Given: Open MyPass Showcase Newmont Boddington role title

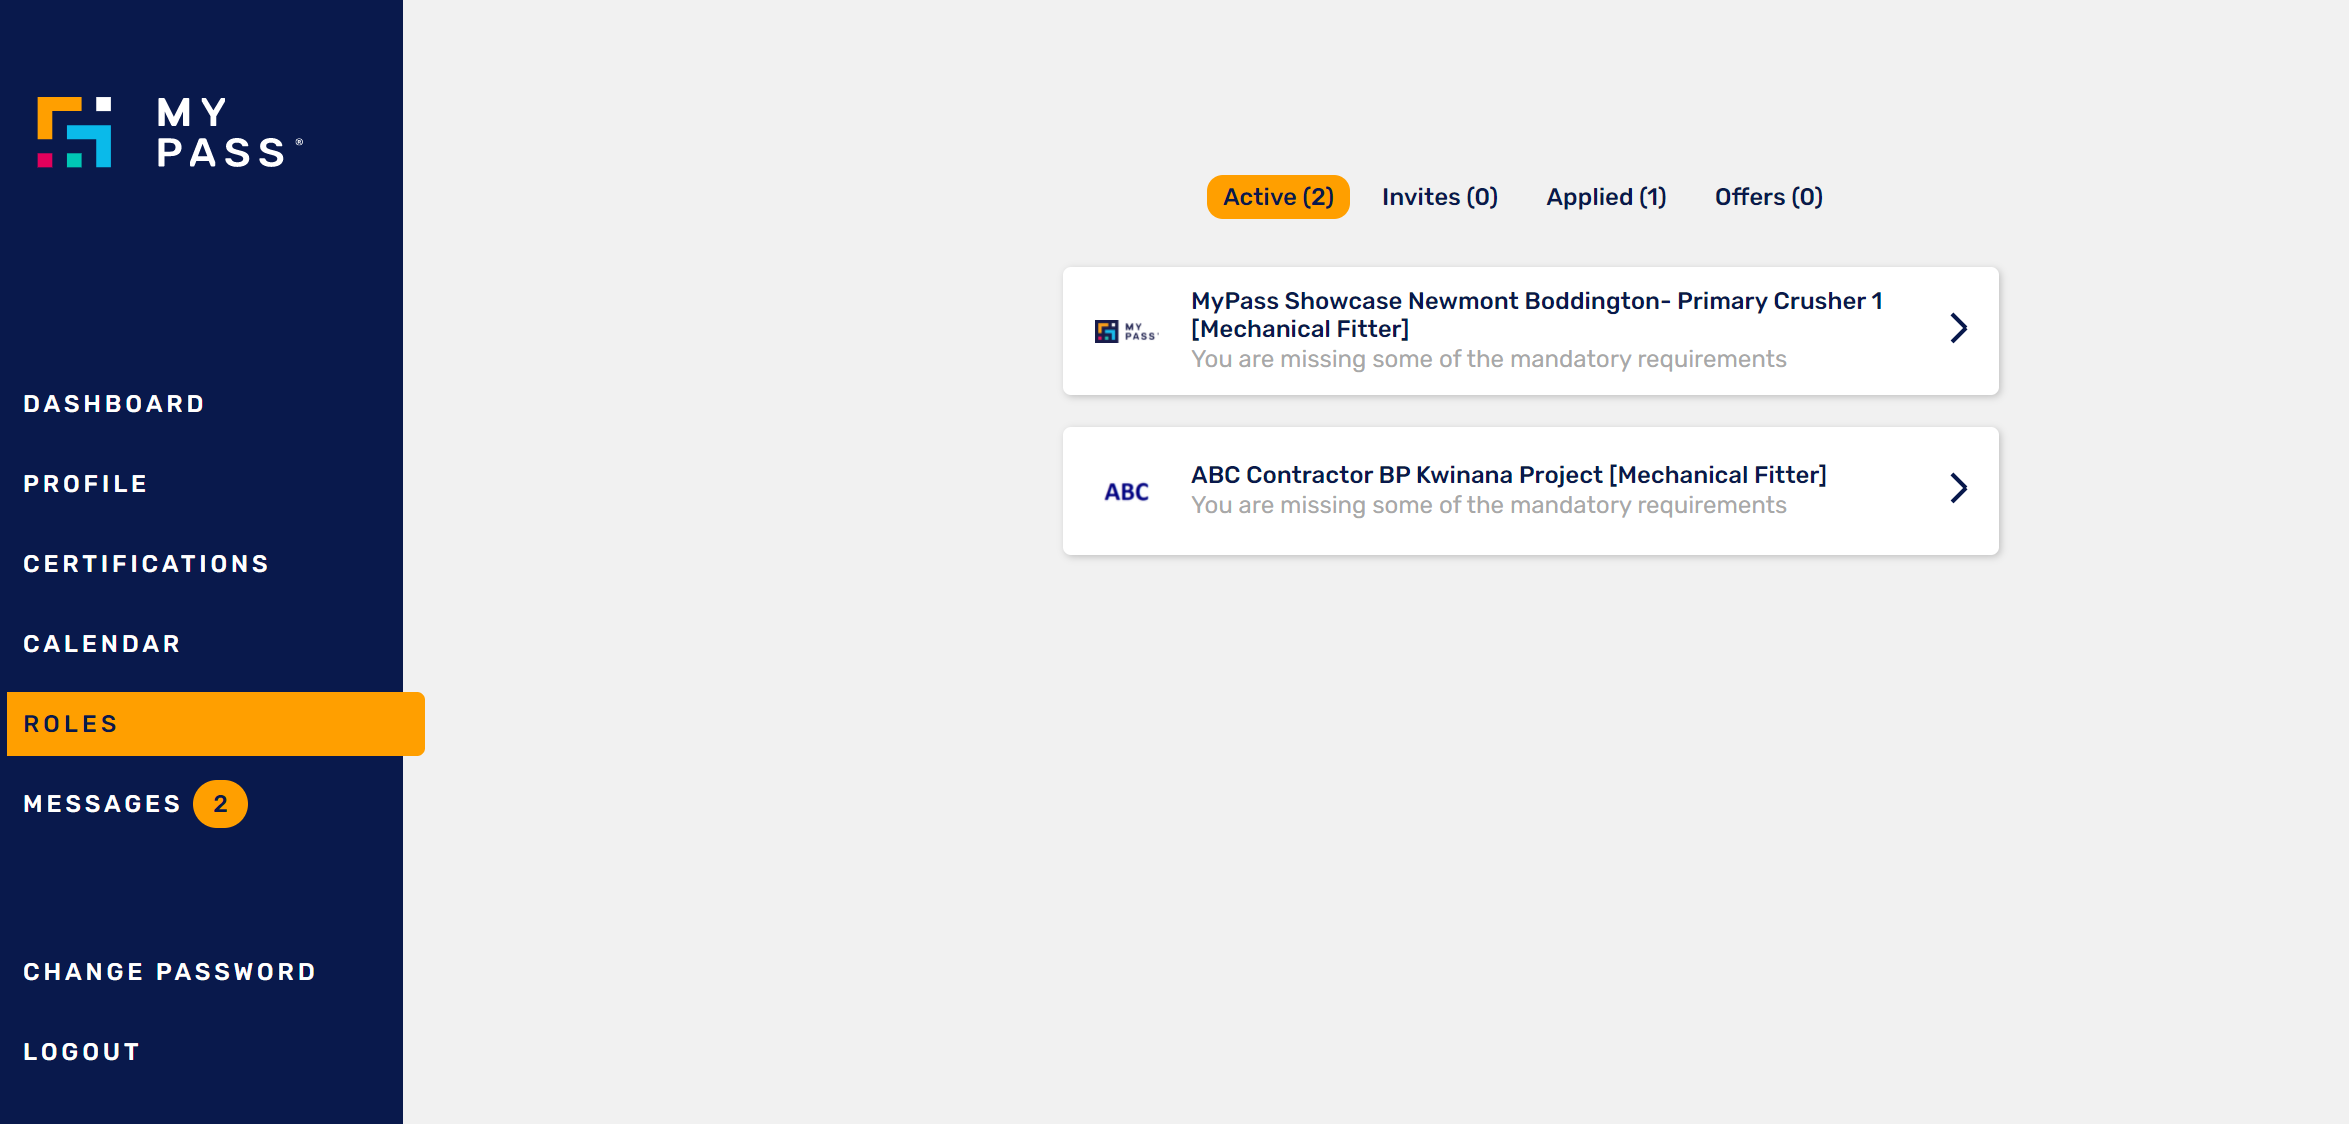Looking at the screenshot, I should tap(1537, 315).
